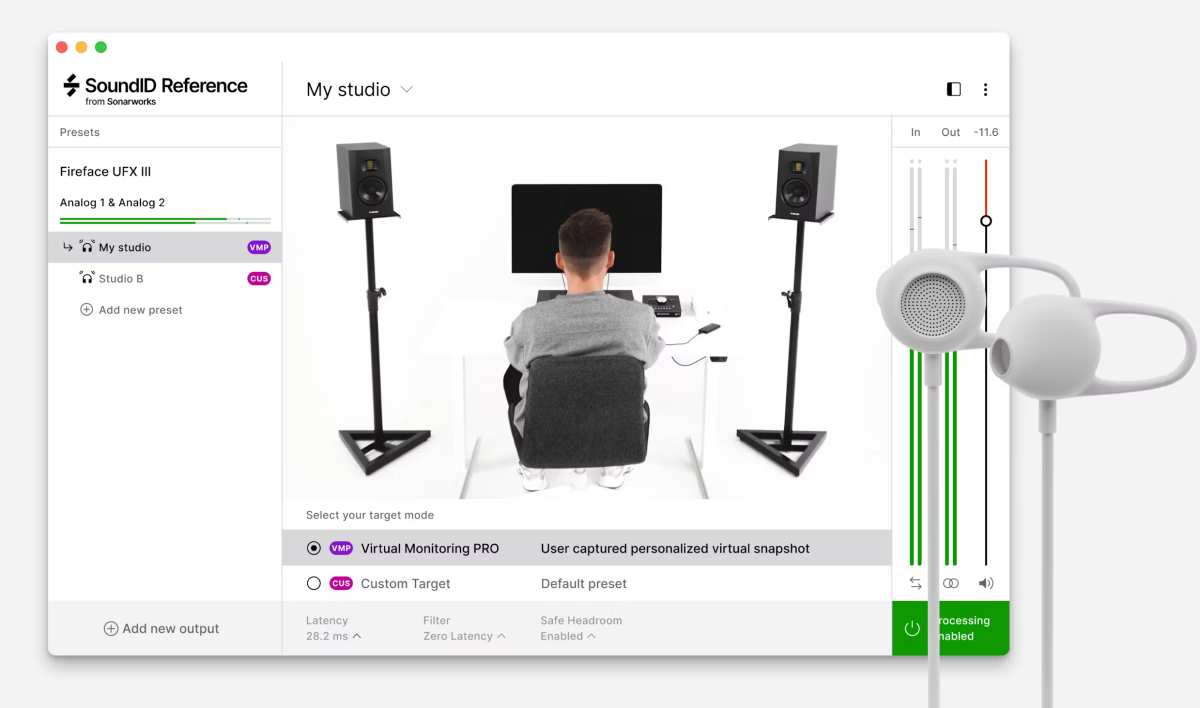Screen dimensions: 1200x708
Task: Click the VMP badge on My studio preset
Action: tap(259, 248)
